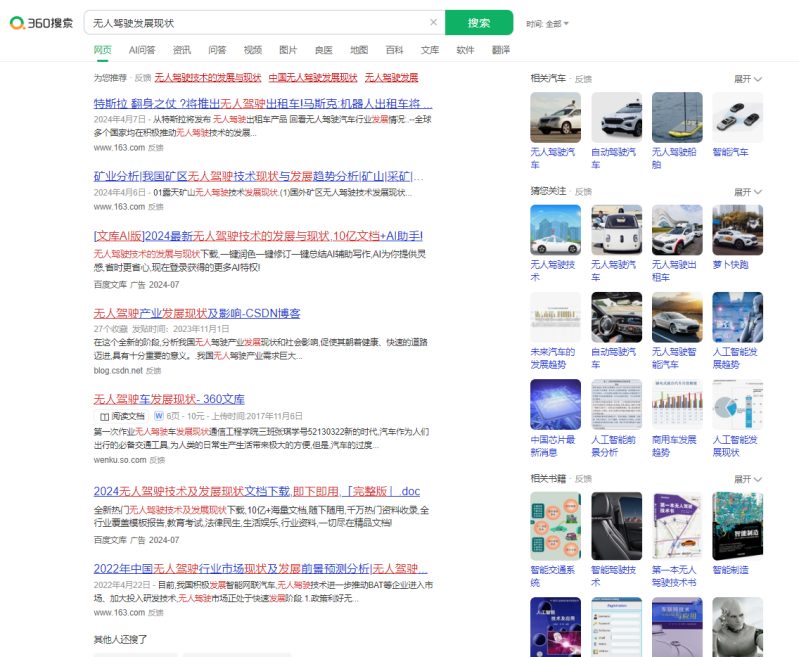This screenshot has width=799, height=657.
Task: Click the 无人驾驶智能汽车 thumbnail
Action: click(677, 317)
